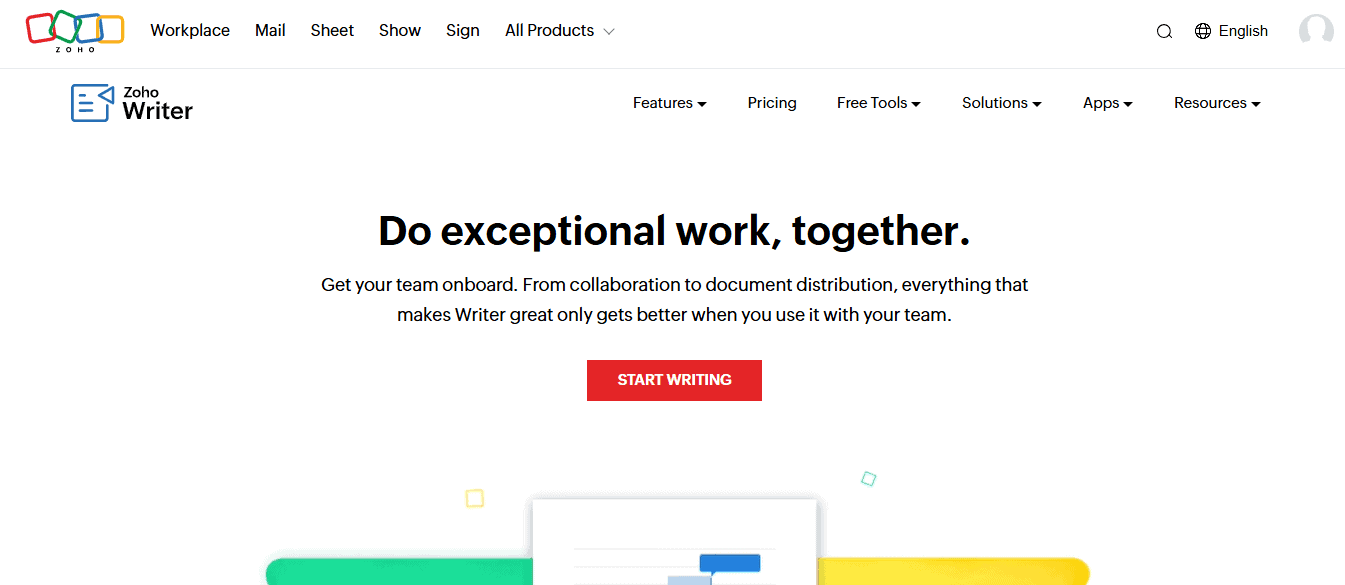Open the Pricing page
1345x585 pixels.
click(x=772, y=103)
